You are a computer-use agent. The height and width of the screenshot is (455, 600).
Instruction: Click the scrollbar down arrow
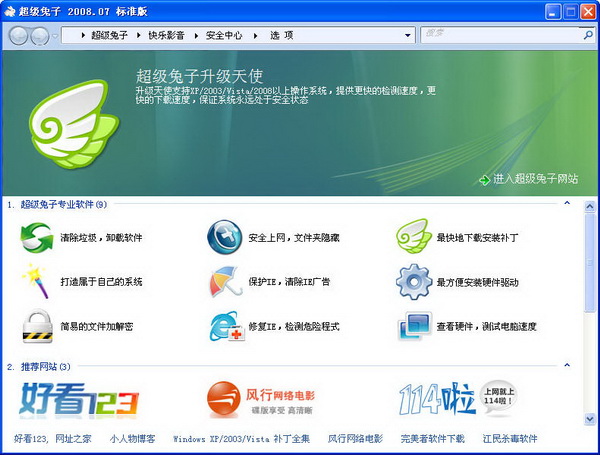pyautogui.click(x=590, y=419)
